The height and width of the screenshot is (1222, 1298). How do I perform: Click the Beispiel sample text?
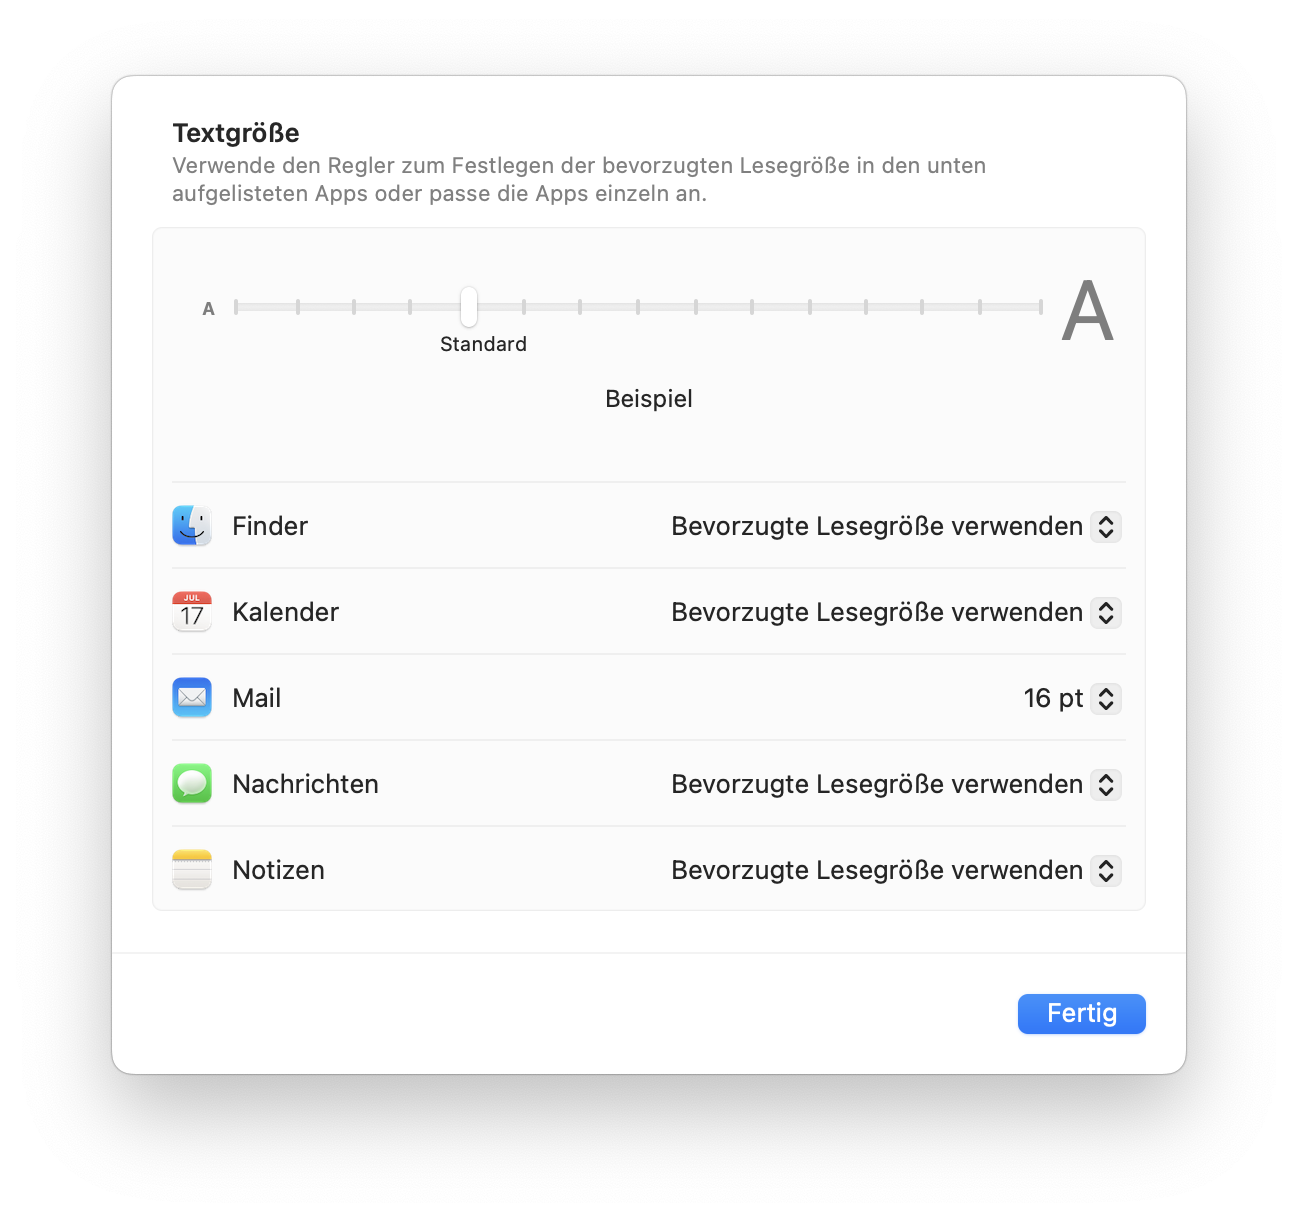[648, 399]
